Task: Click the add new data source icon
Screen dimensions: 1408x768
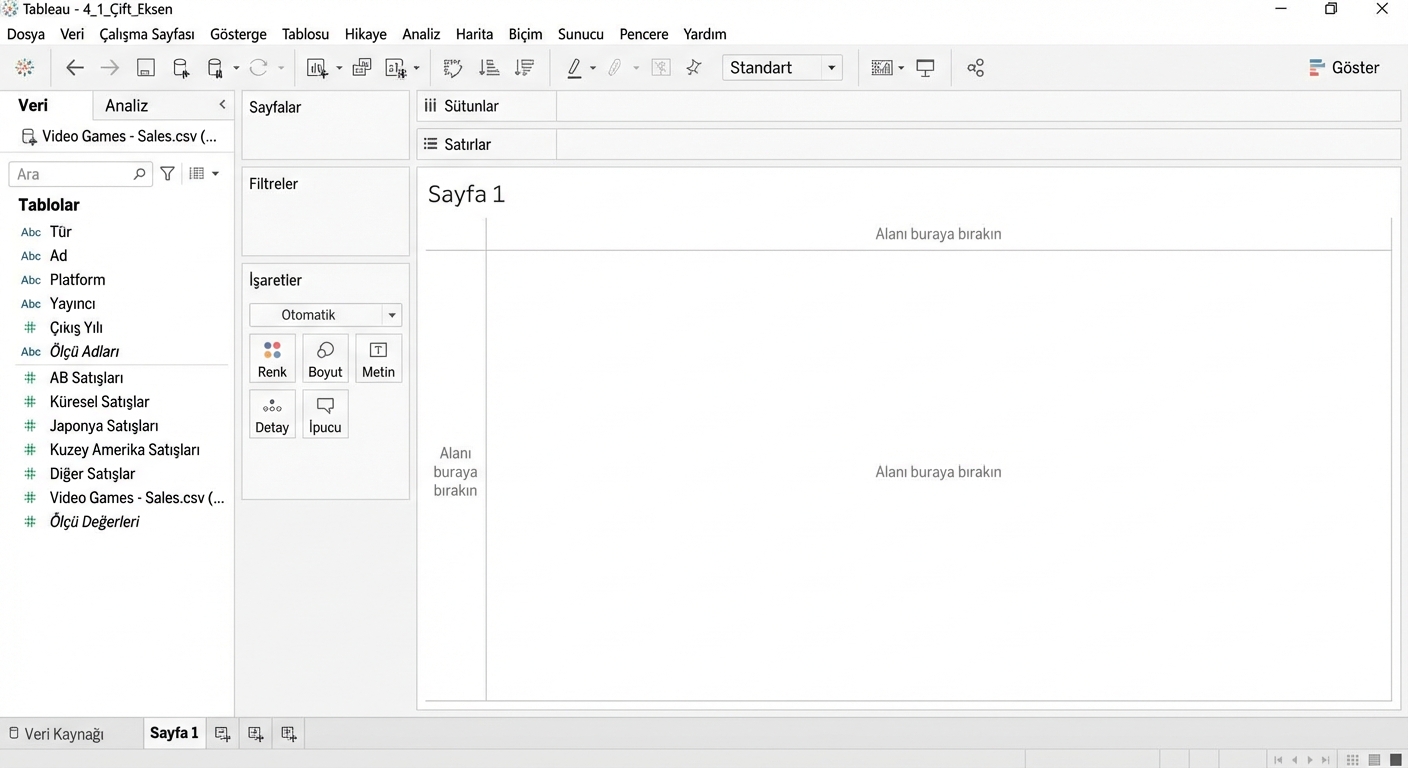Action: point(181,68)
